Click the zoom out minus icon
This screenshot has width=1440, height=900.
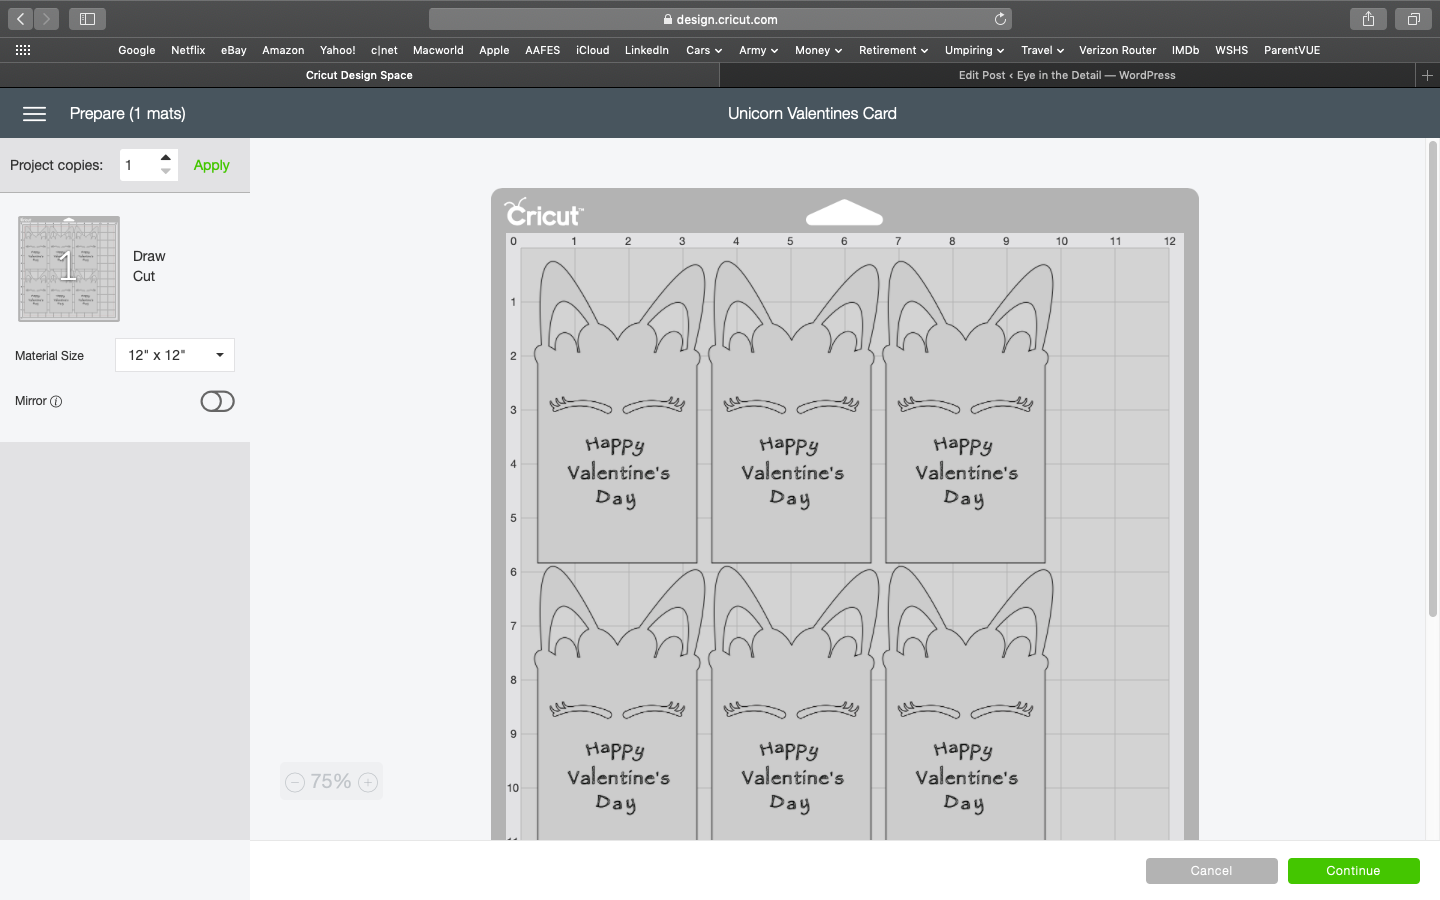tap(295, 782)
